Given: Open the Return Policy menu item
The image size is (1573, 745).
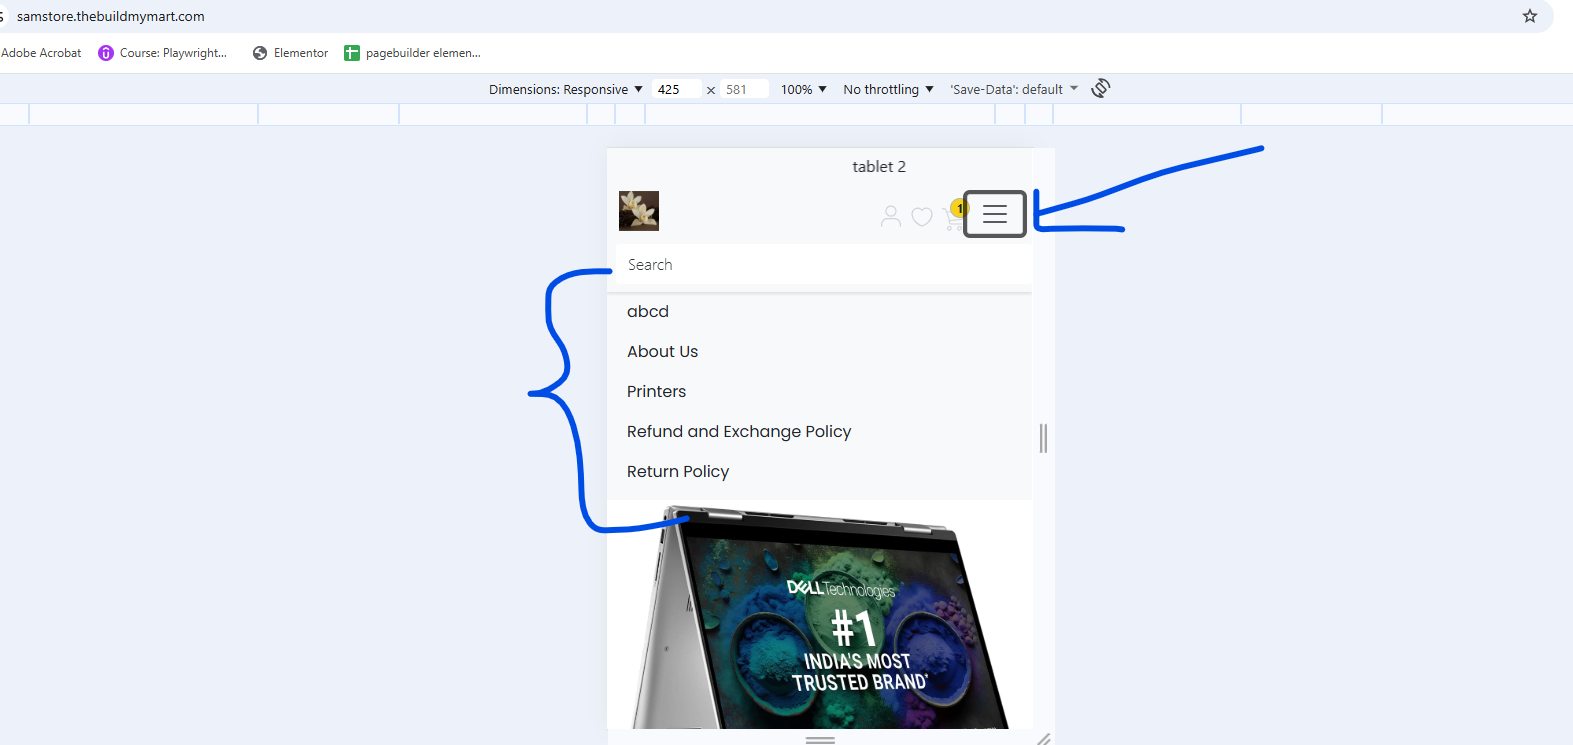Looking at the screenshot, I should [678, 472].
